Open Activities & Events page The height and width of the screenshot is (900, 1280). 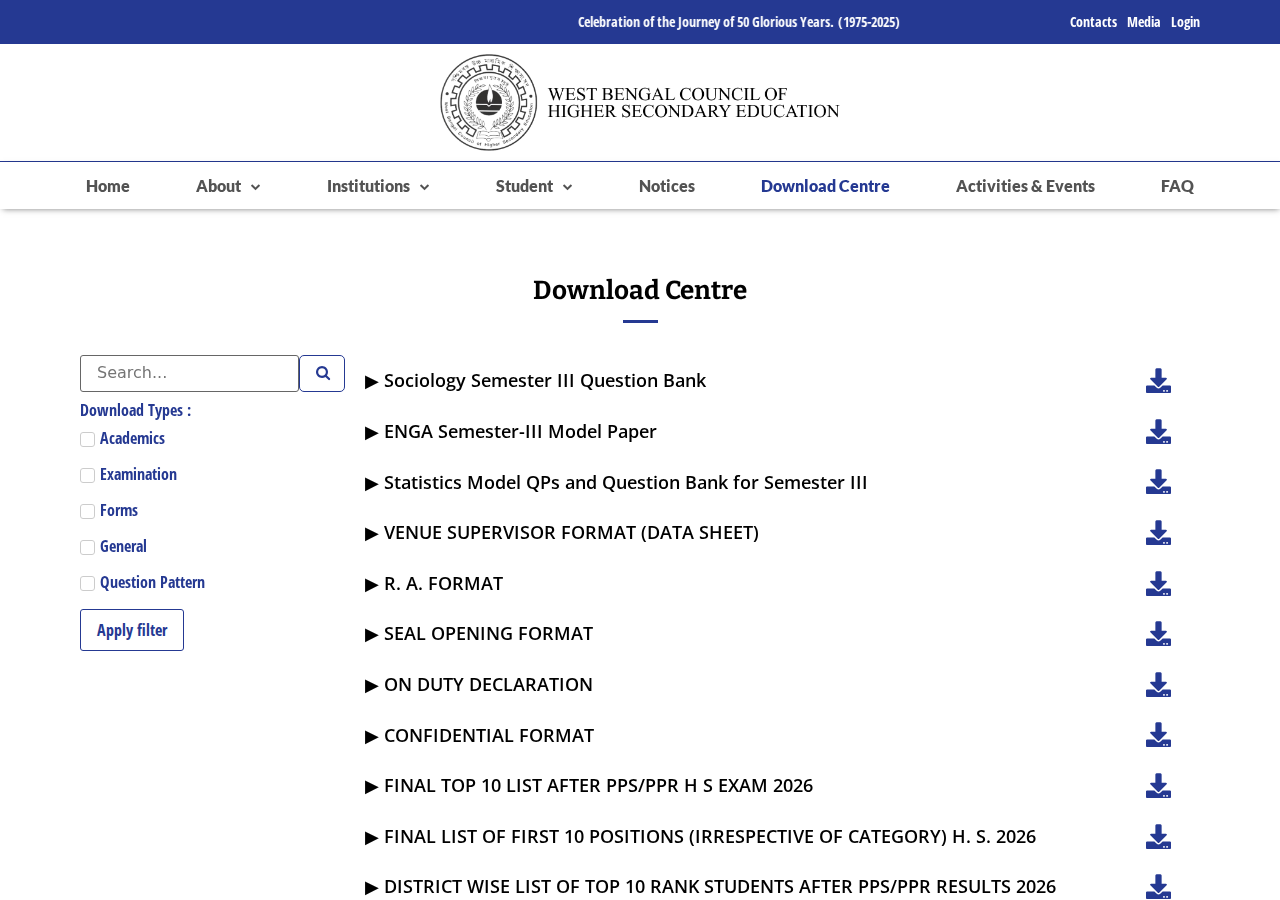point(1025,186)
